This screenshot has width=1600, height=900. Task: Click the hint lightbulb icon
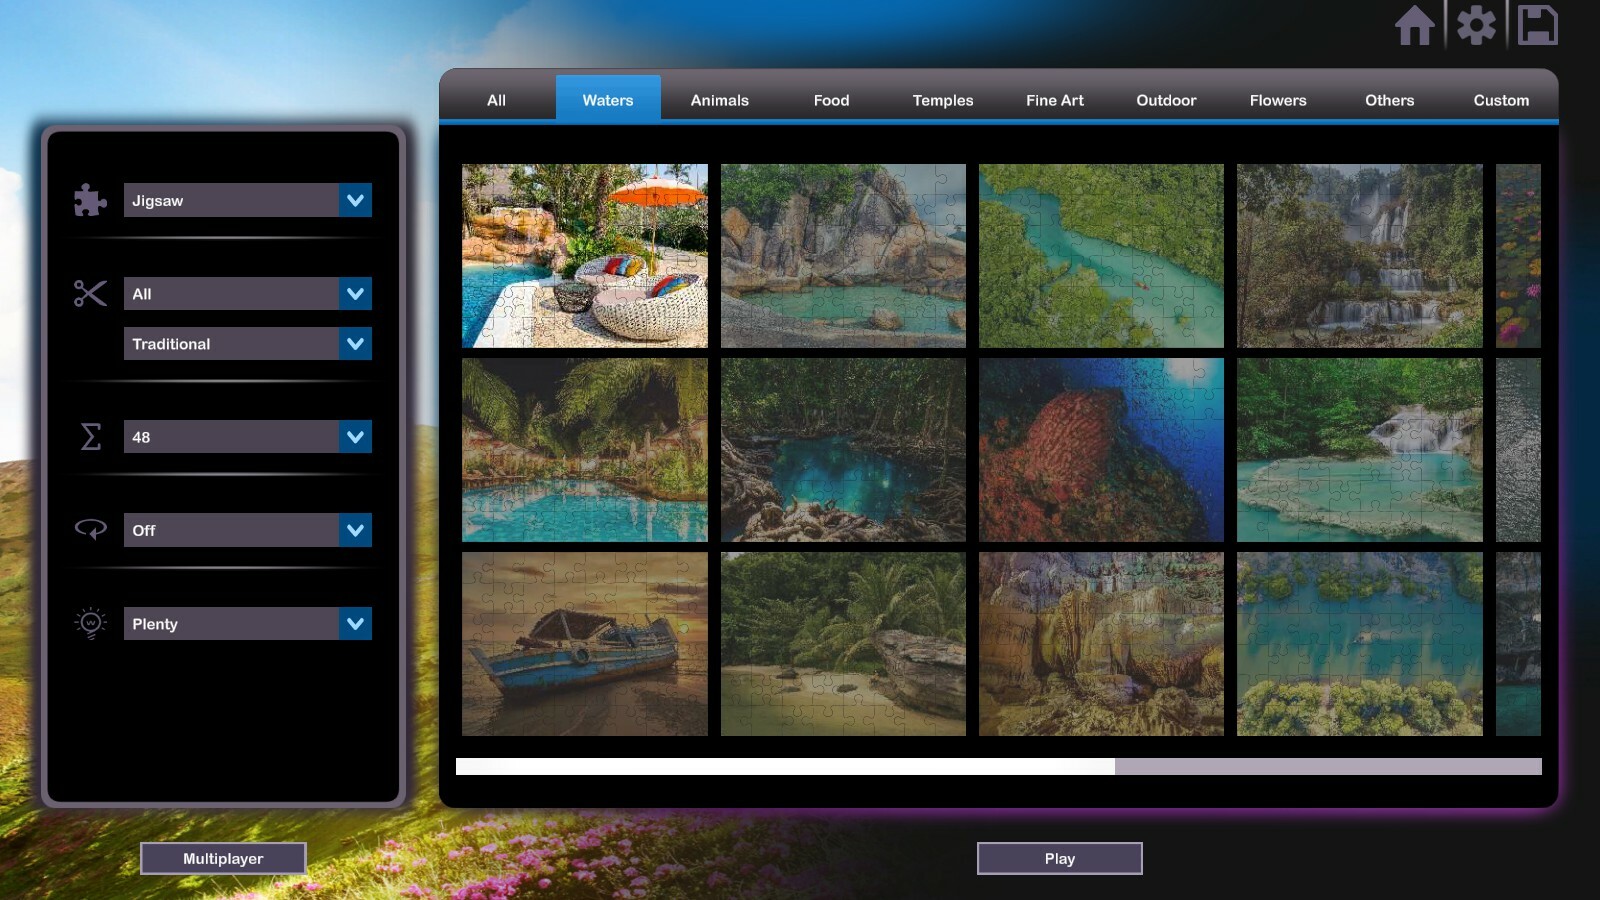click(x=89, y=623)
